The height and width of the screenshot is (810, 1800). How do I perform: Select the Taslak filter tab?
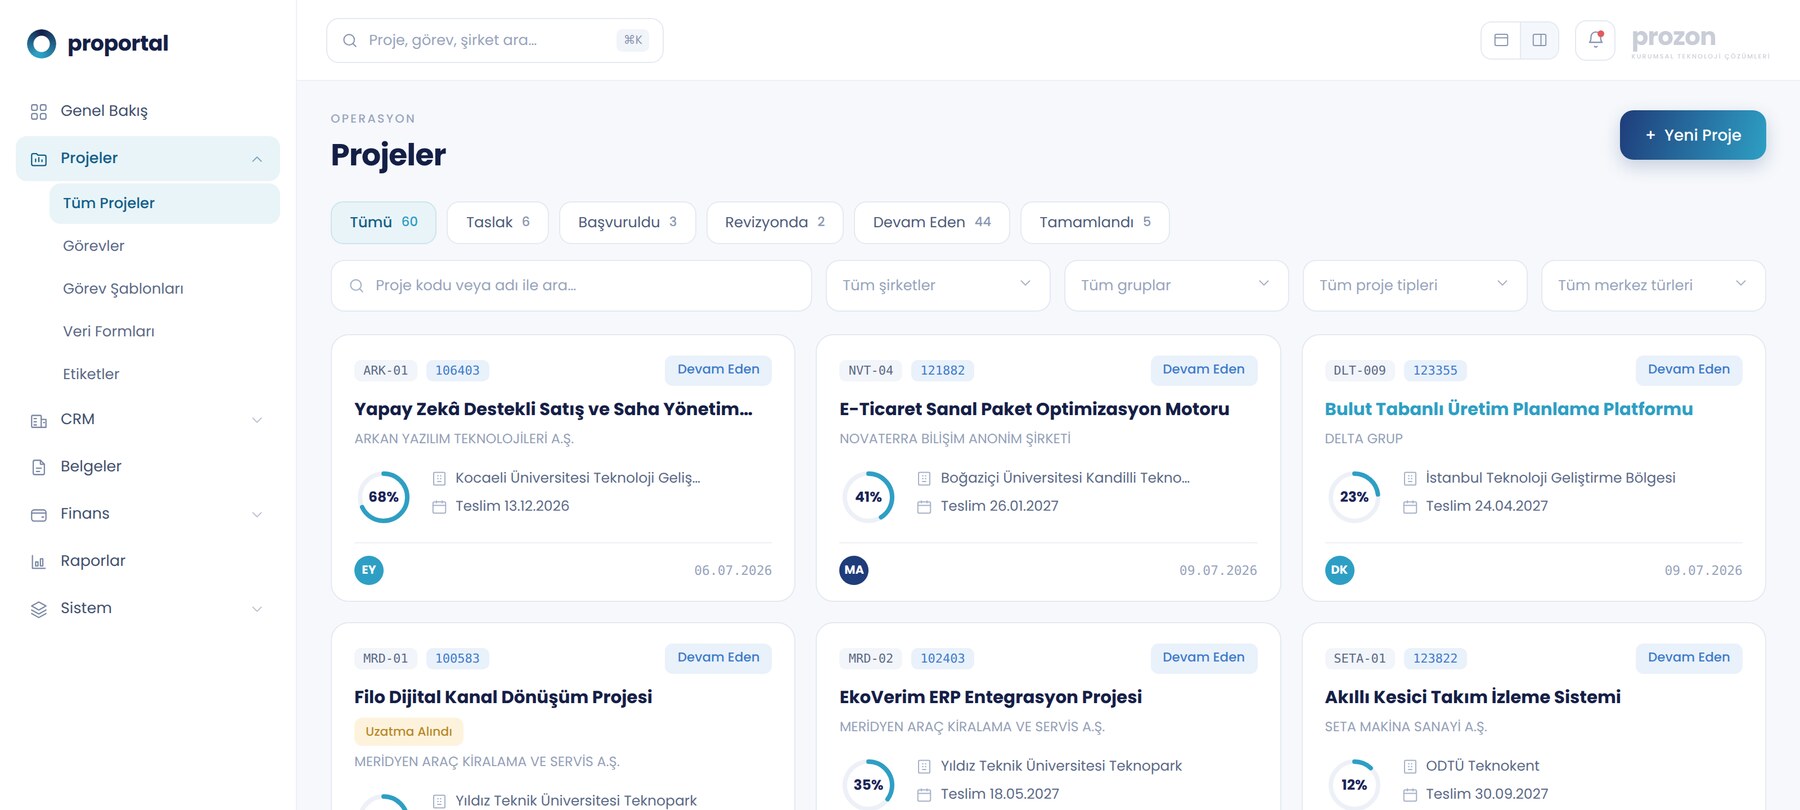pyautogui.click(x=498, y=222)
